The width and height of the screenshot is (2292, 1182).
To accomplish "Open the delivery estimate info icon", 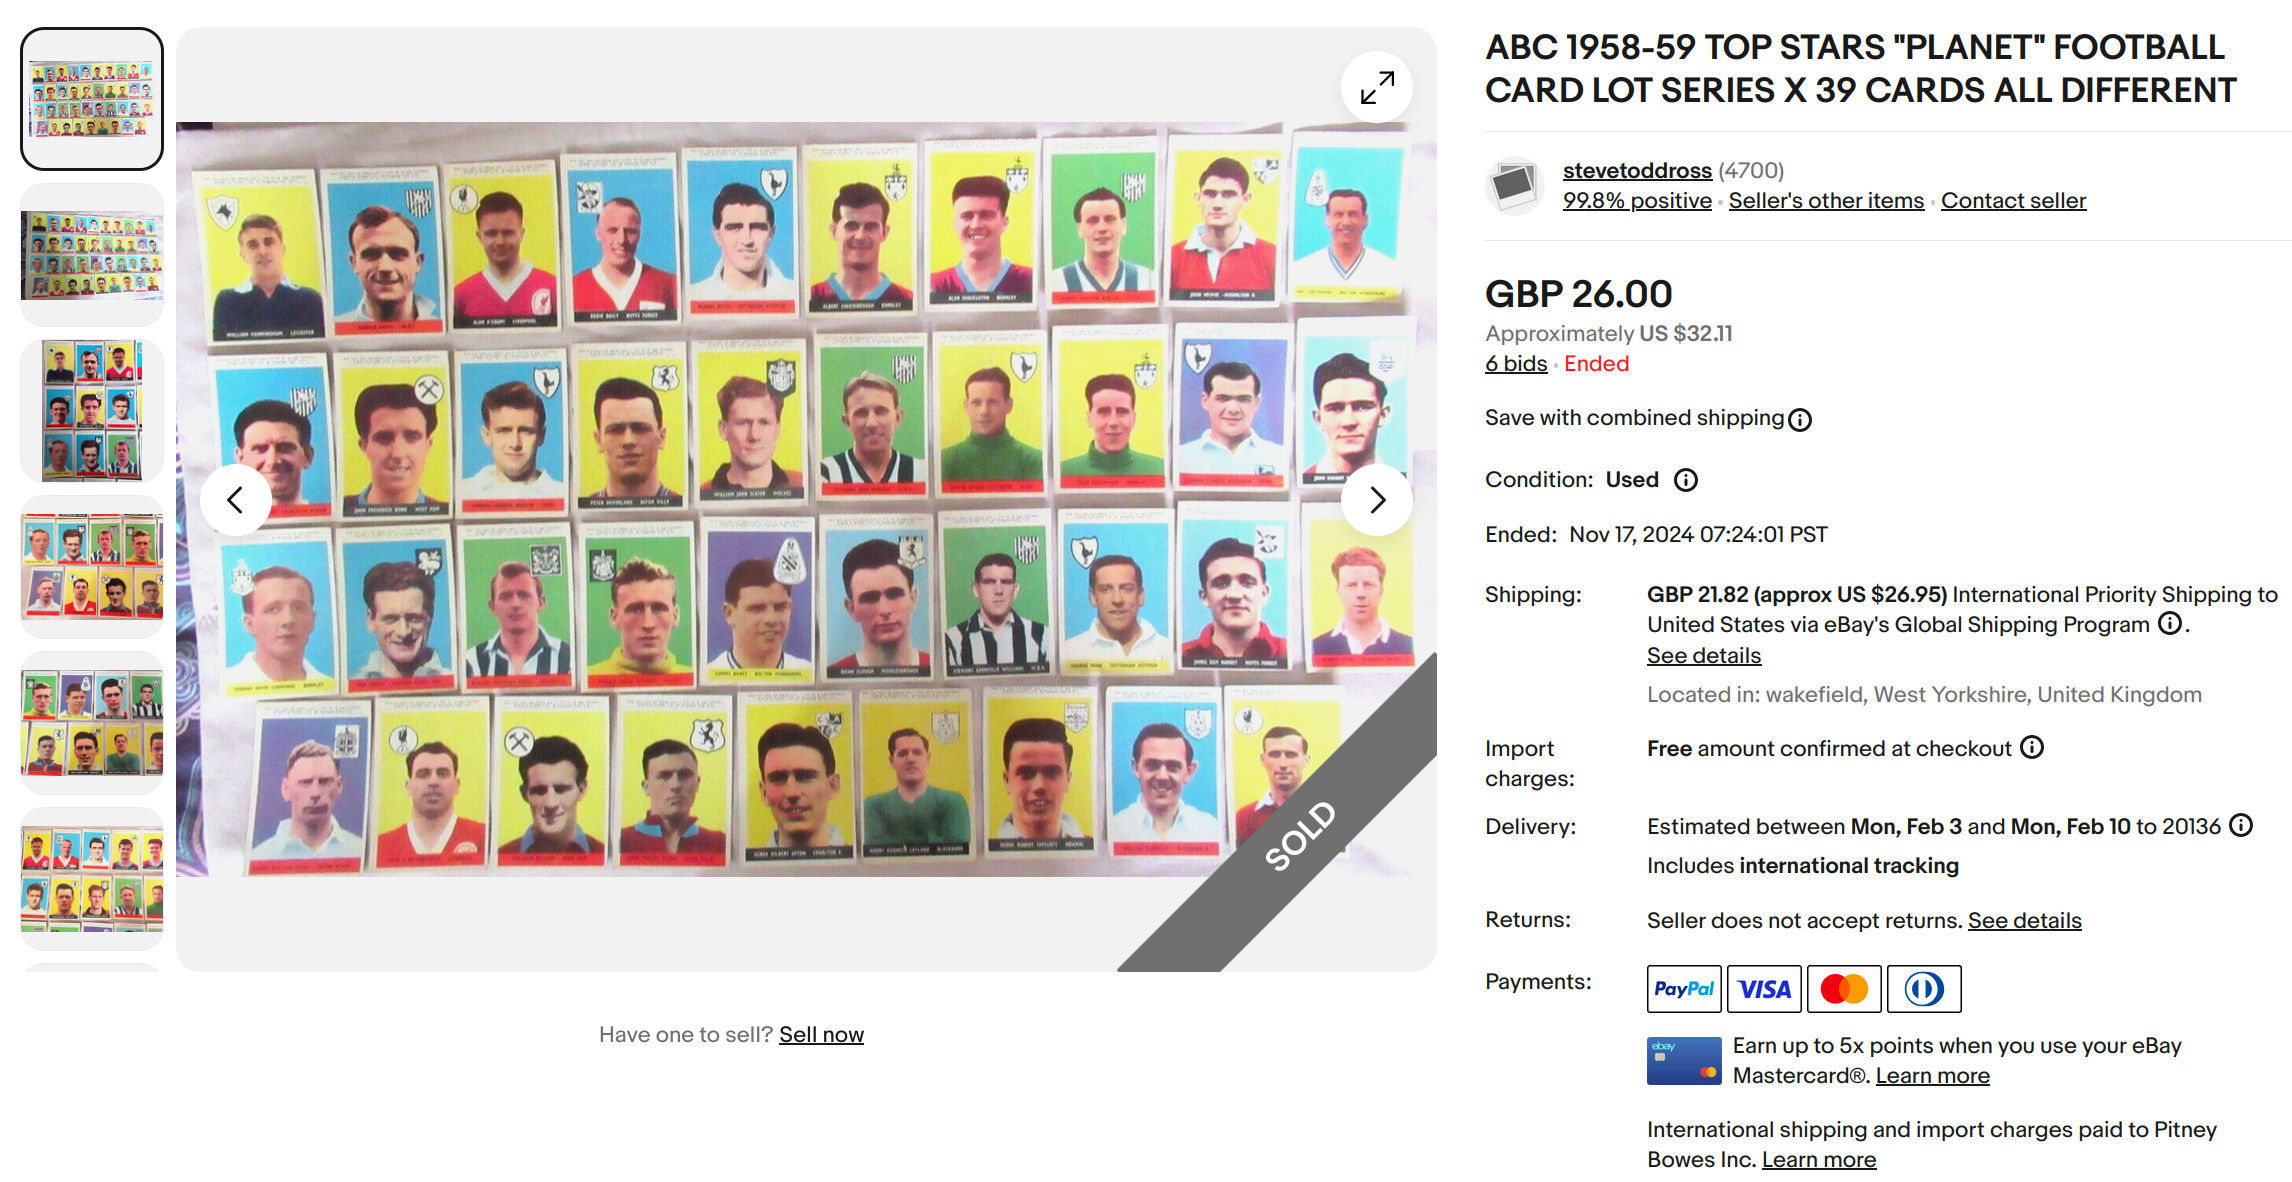I will [x=2242, y=826].
